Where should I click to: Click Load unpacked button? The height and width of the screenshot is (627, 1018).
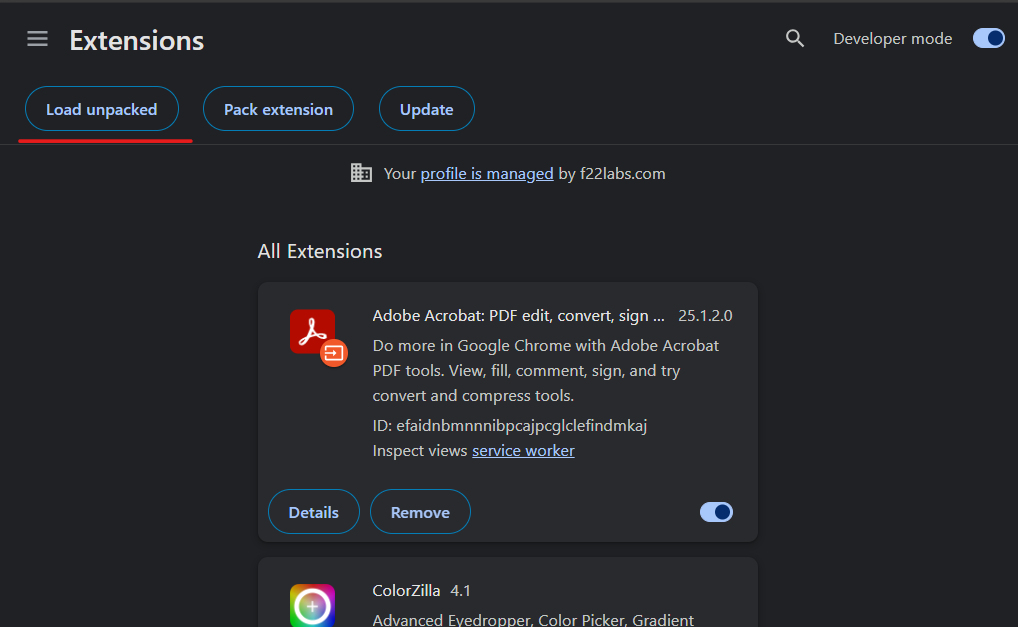[102, 109]
